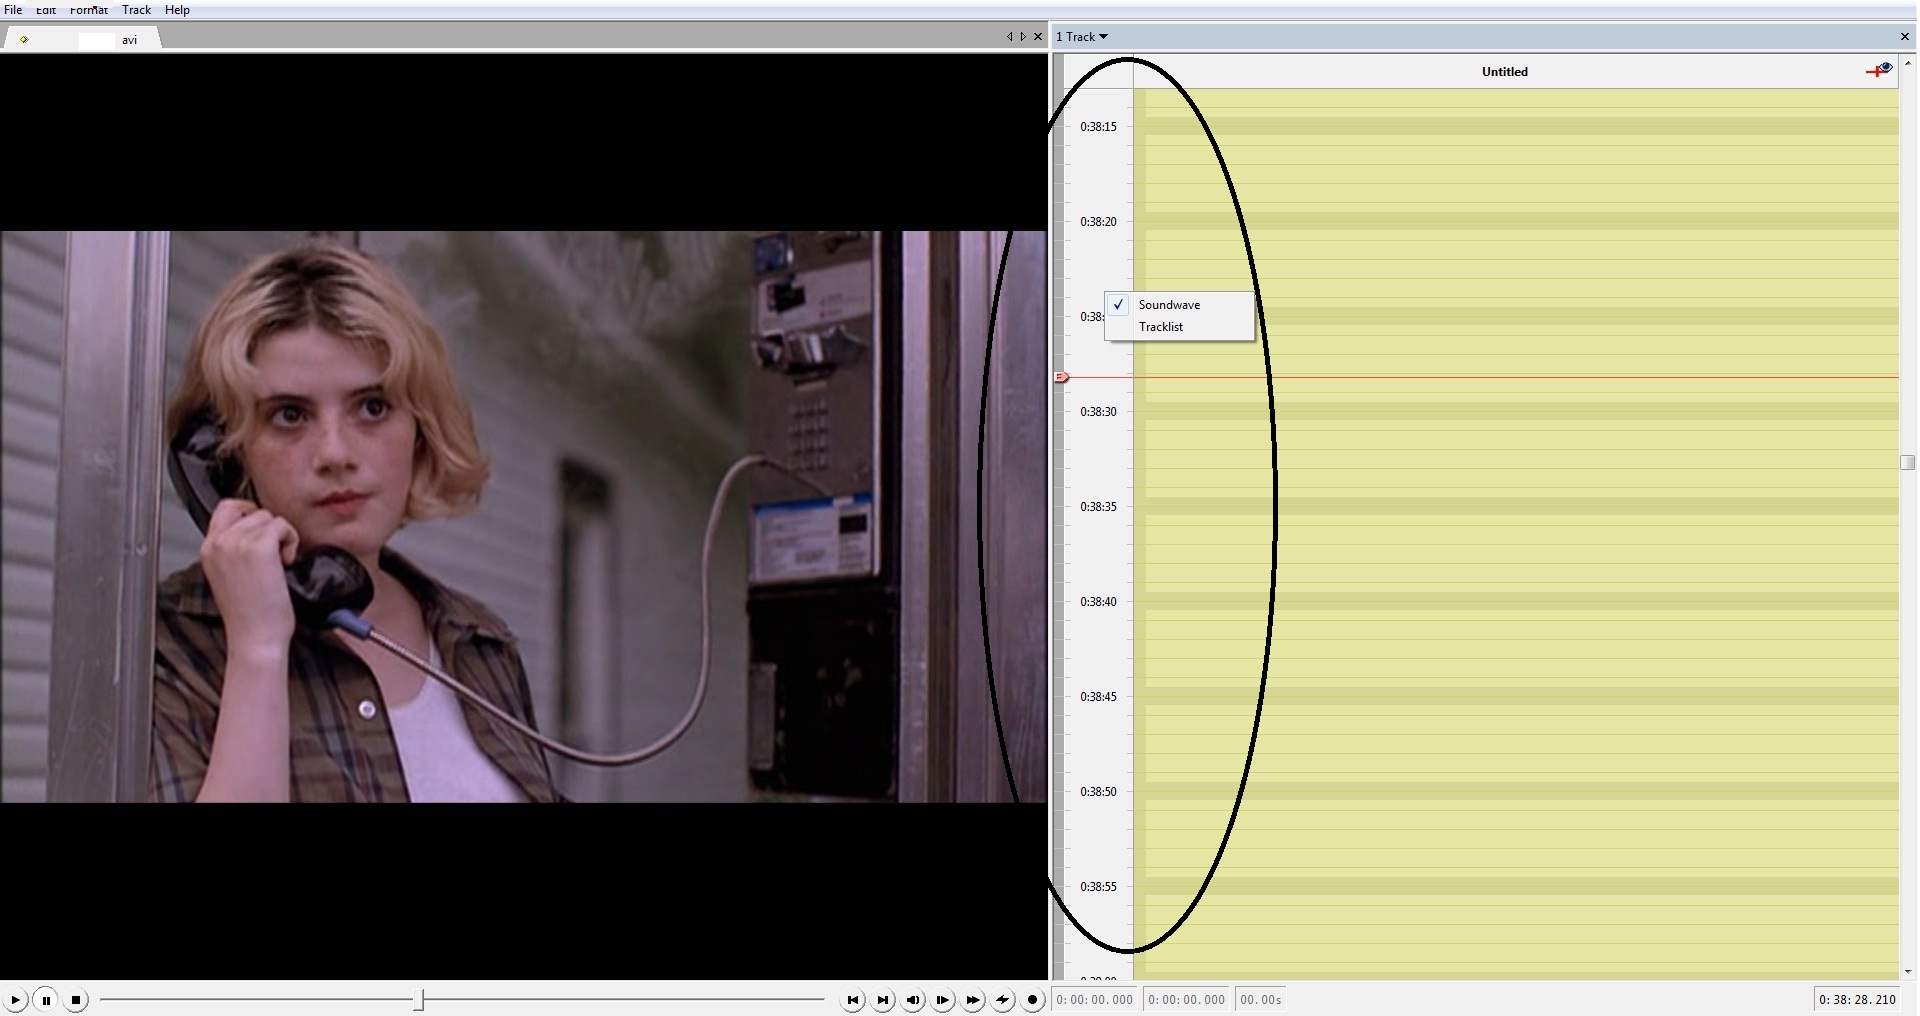
Task: Click the fast forward playback button
Action: 973,999
